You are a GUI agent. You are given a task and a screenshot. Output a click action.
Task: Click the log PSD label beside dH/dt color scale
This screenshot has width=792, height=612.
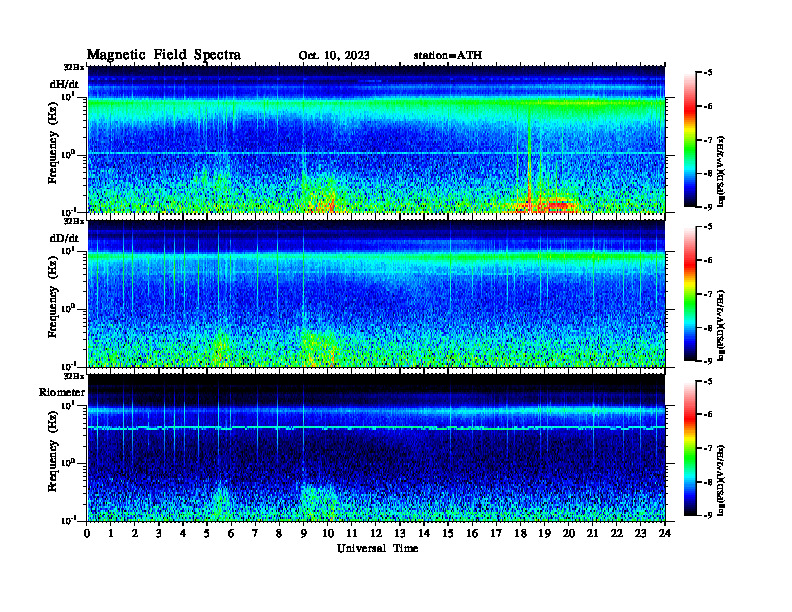coord(721,171)
